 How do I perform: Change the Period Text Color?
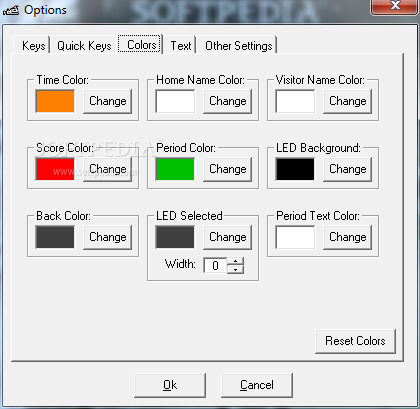click(347, 237)
